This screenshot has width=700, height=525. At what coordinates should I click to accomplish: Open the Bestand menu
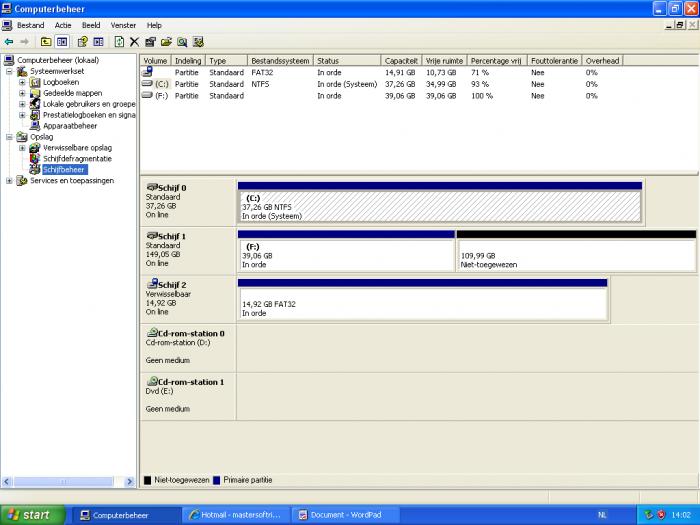point(30,25)
